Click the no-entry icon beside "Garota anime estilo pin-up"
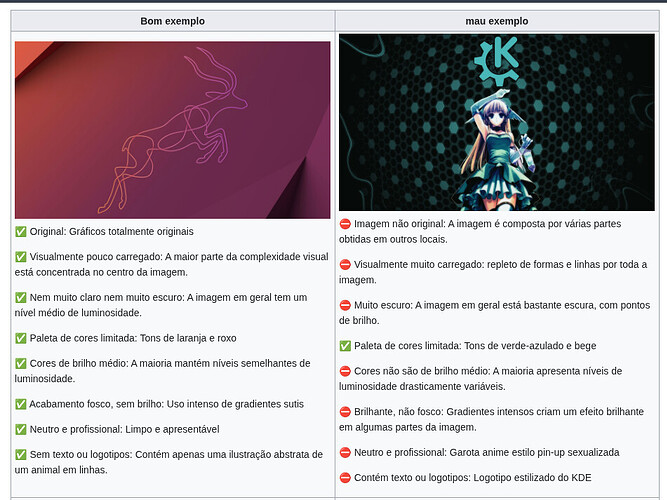The width and height of the screenshot is (667, 500). coord(345,453)
